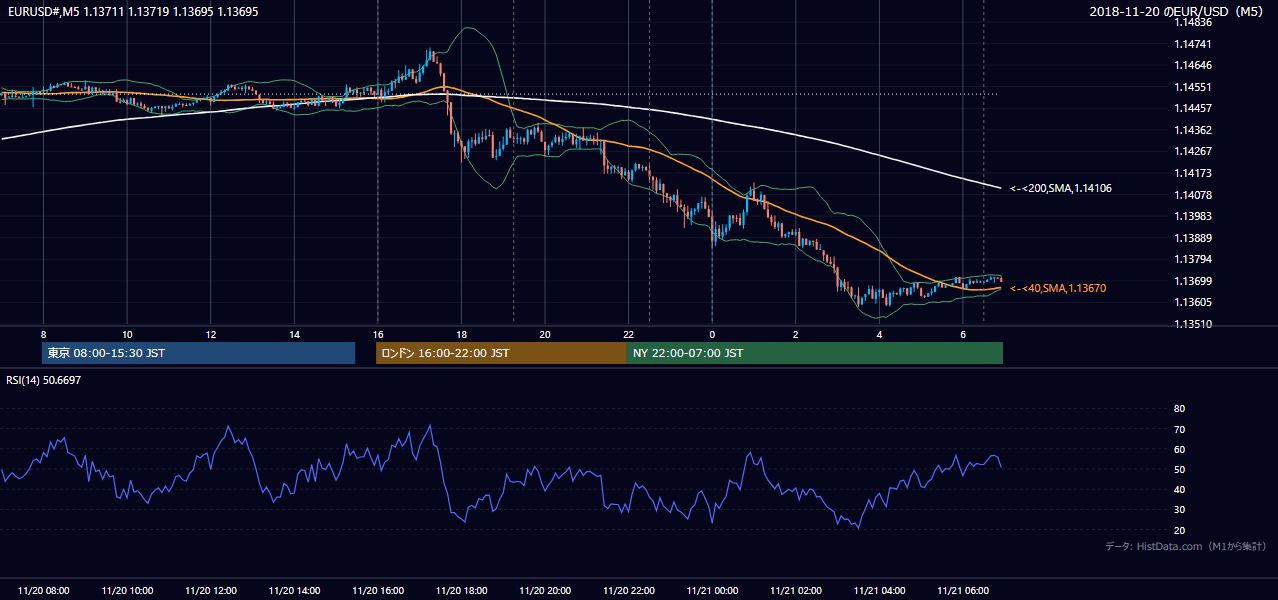The height and width of the screenshot is (600, 1278).
Task: Click the bottom date label 11/21 00:00
Action: tap(712, 591)
